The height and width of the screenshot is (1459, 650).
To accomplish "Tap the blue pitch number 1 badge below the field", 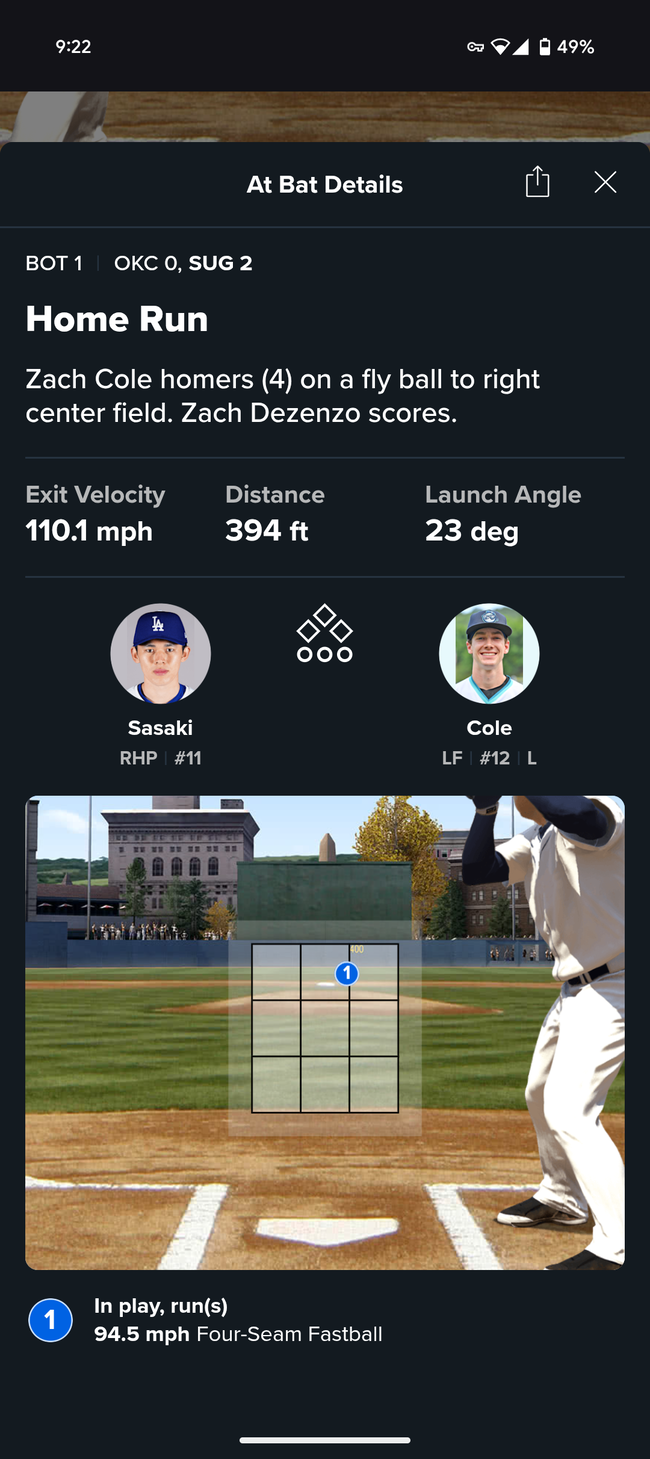I will click(50, 1320).
